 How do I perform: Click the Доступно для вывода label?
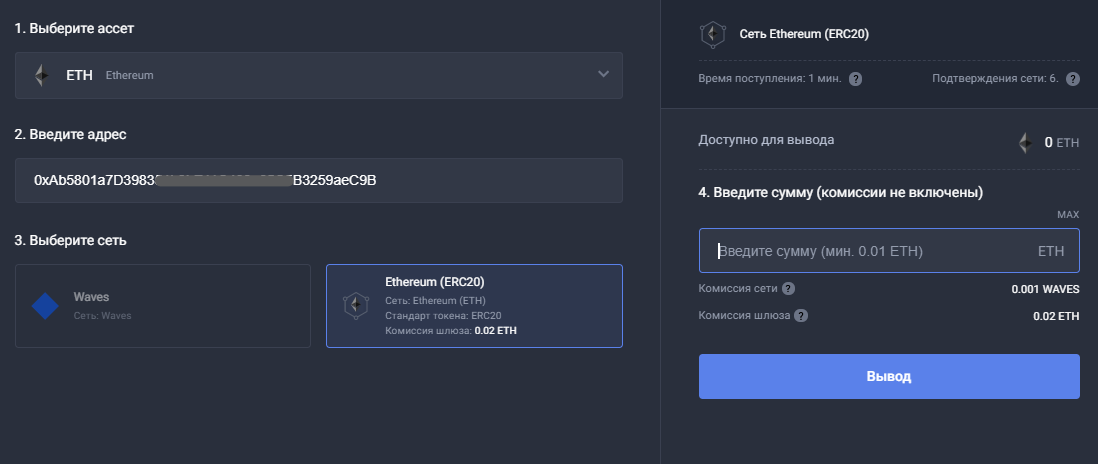tap(765, 140)
